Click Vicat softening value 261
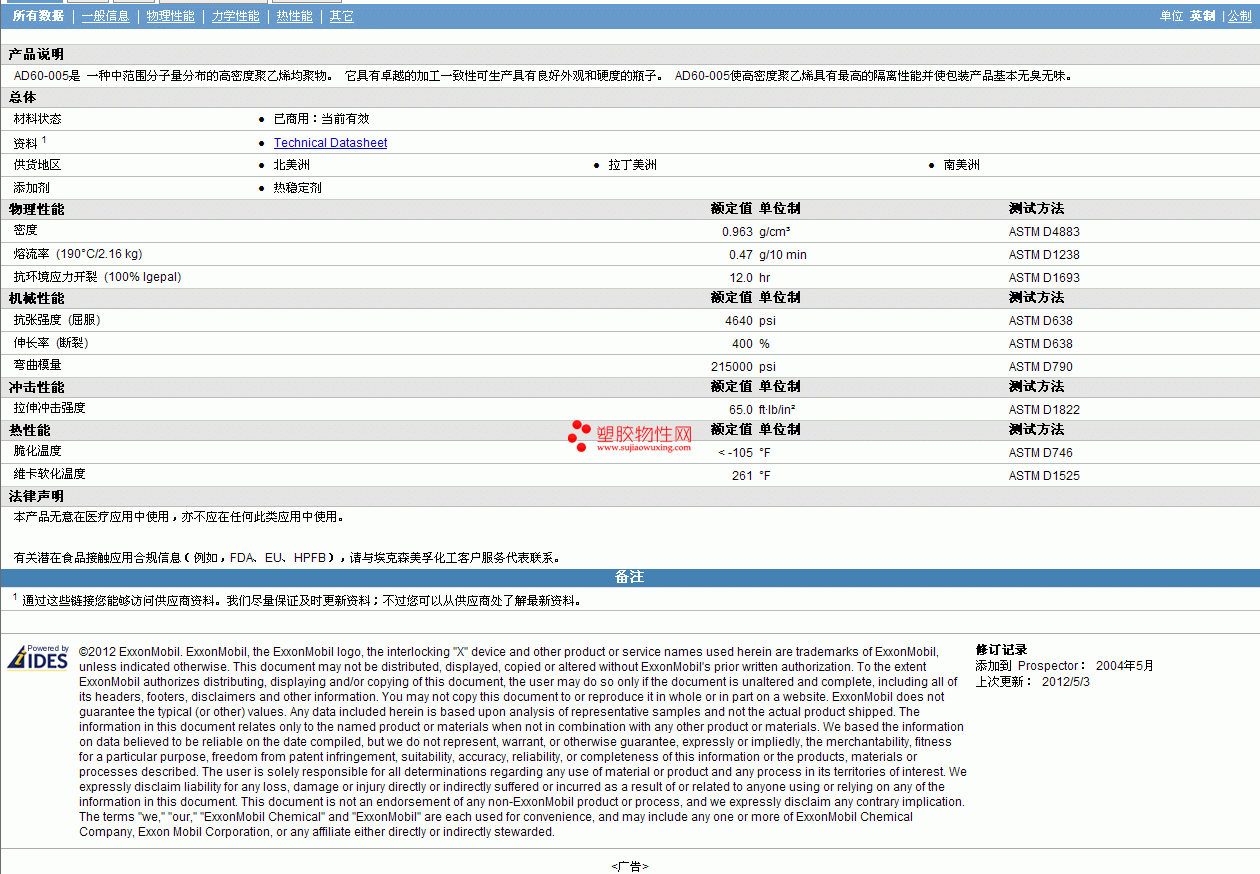Image resolution: width=1260 pixels, height=874 pixels. click(x=742, y=476)
